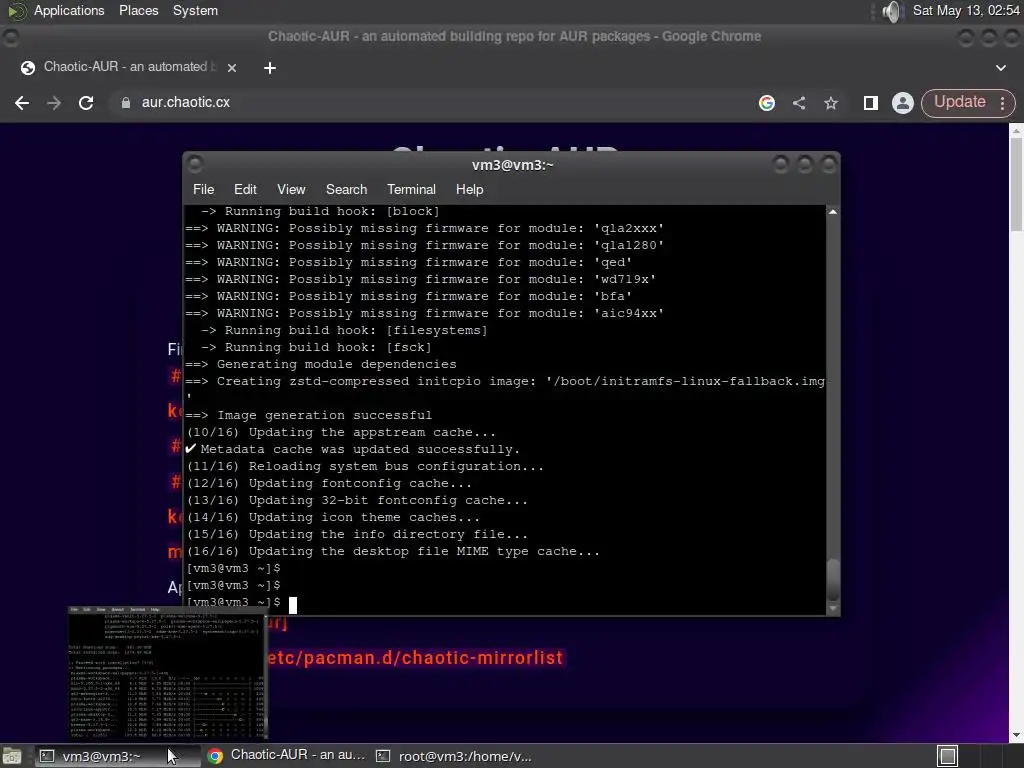
Task: Click the MATE logo icon
Action: coord(16,10)
